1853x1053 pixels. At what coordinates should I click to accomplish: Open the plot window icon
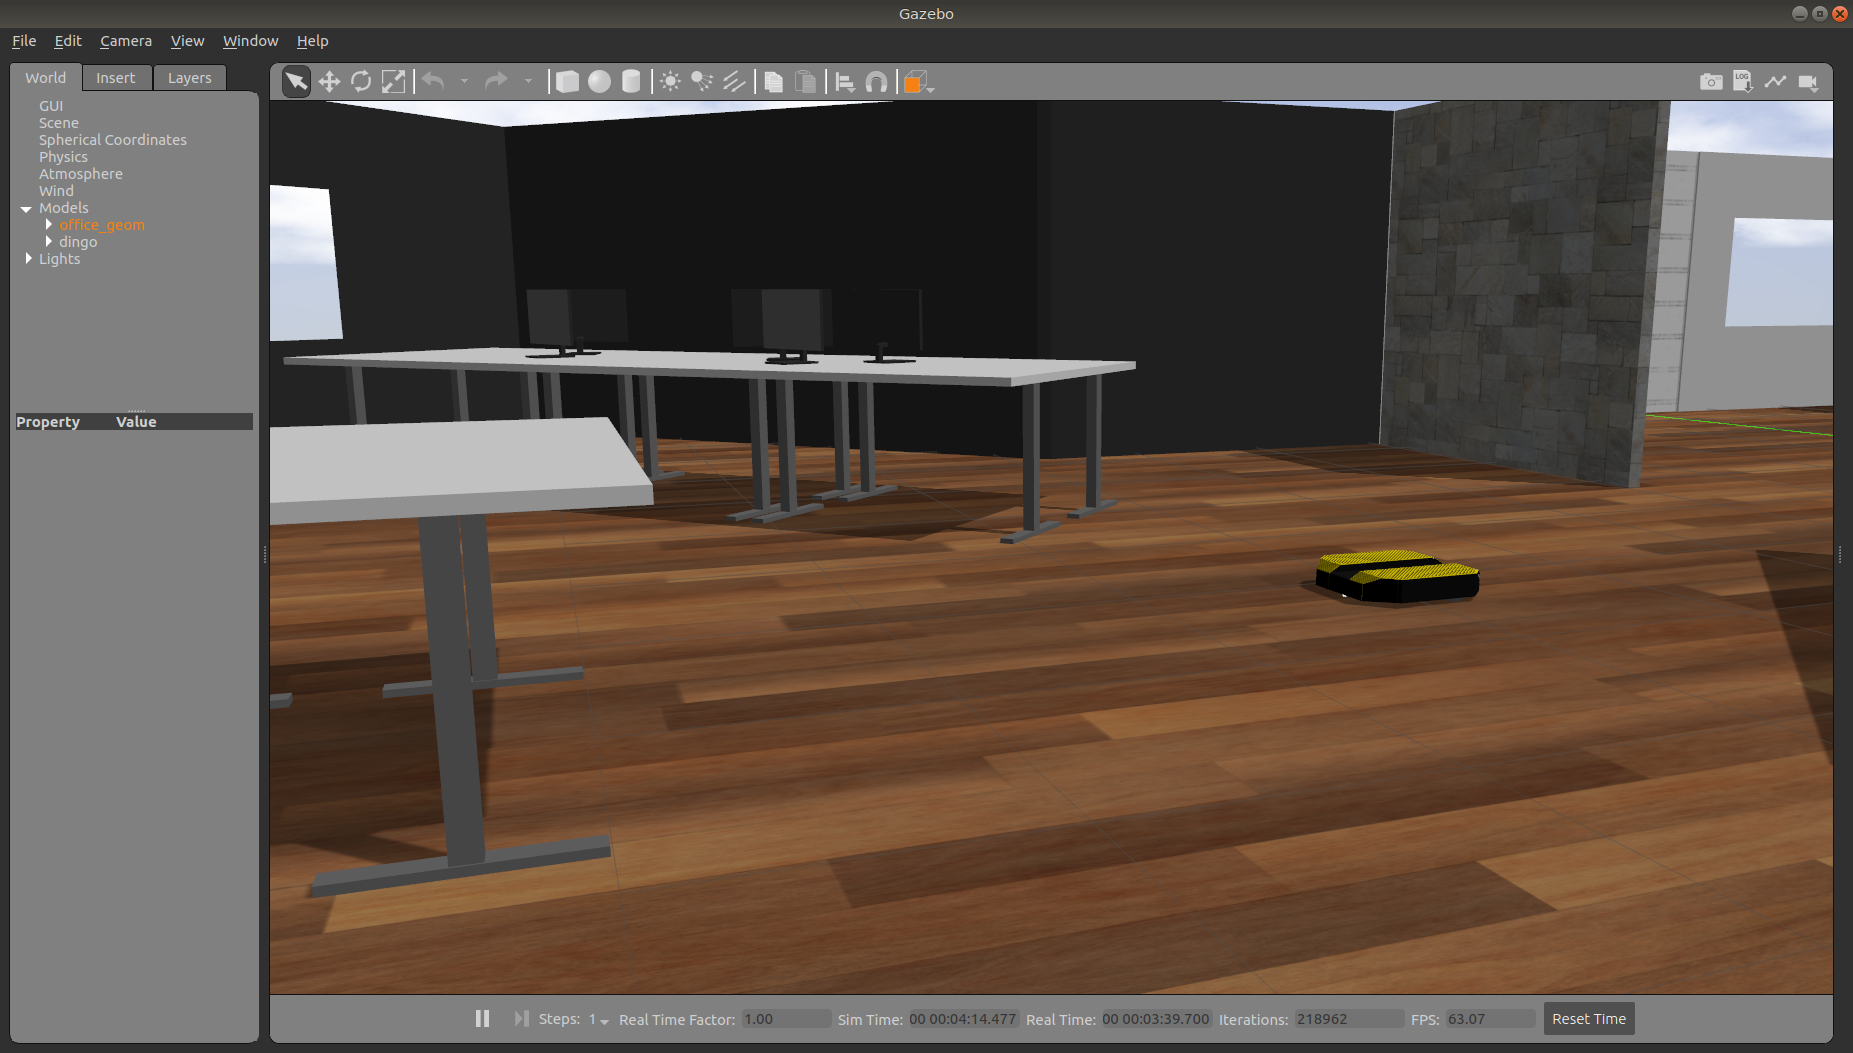[x=1775, y=82]
